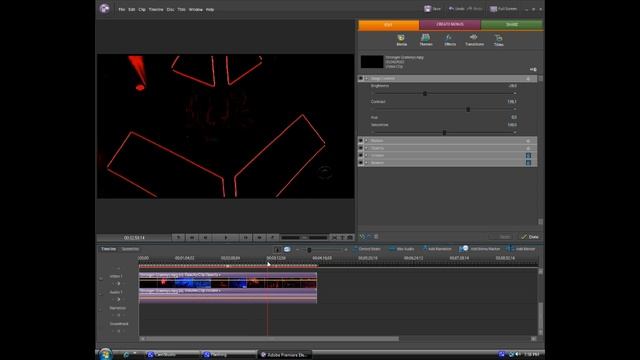Screen dimensions: 640x360
Task: Click the Save icon in the top bar
Action: (427, 9)
